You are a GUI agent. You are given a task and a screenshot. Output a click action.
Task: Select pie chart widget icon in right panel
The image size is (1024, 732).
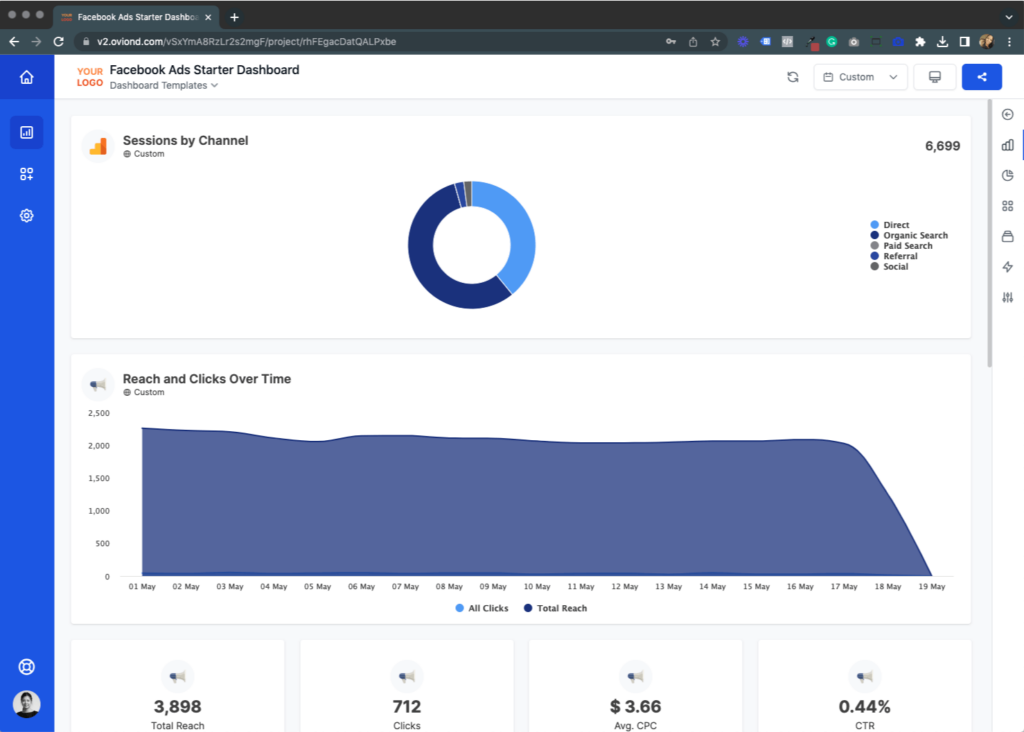point(1008,175)
